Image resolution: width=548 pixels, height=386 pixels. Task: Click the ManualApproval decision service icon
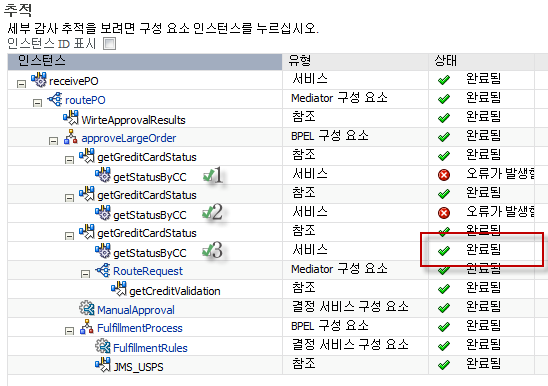pos(87,308)
